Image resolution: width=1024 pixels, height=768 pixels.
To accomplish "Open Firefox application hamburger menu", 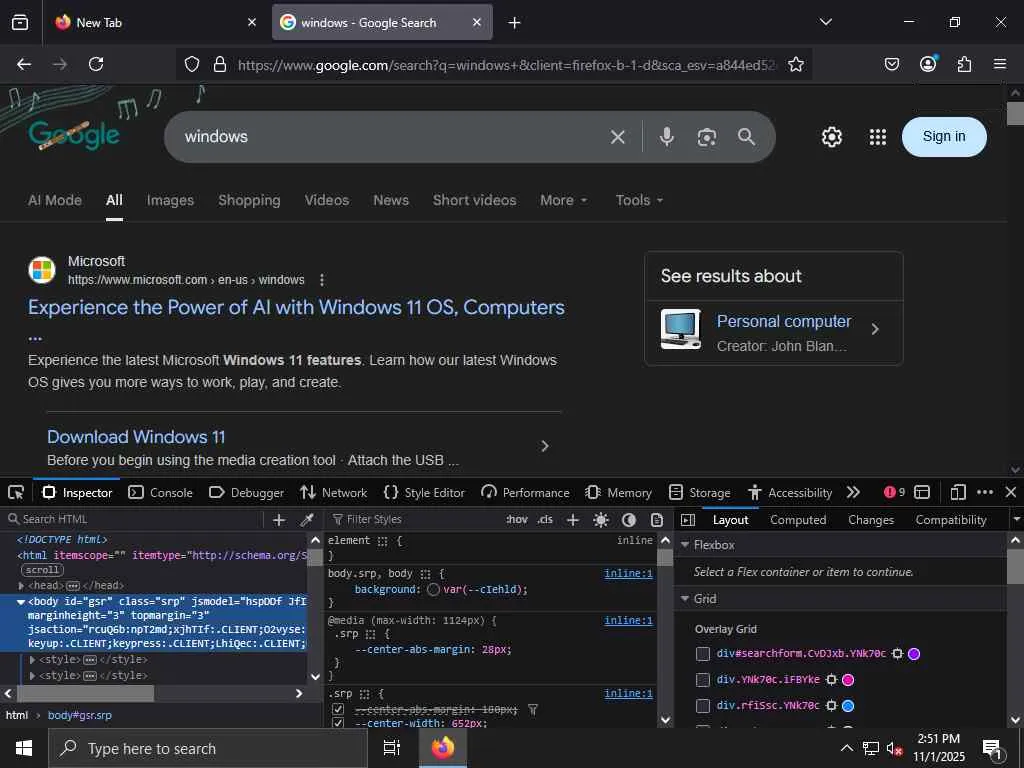I will click(1000, 64).
